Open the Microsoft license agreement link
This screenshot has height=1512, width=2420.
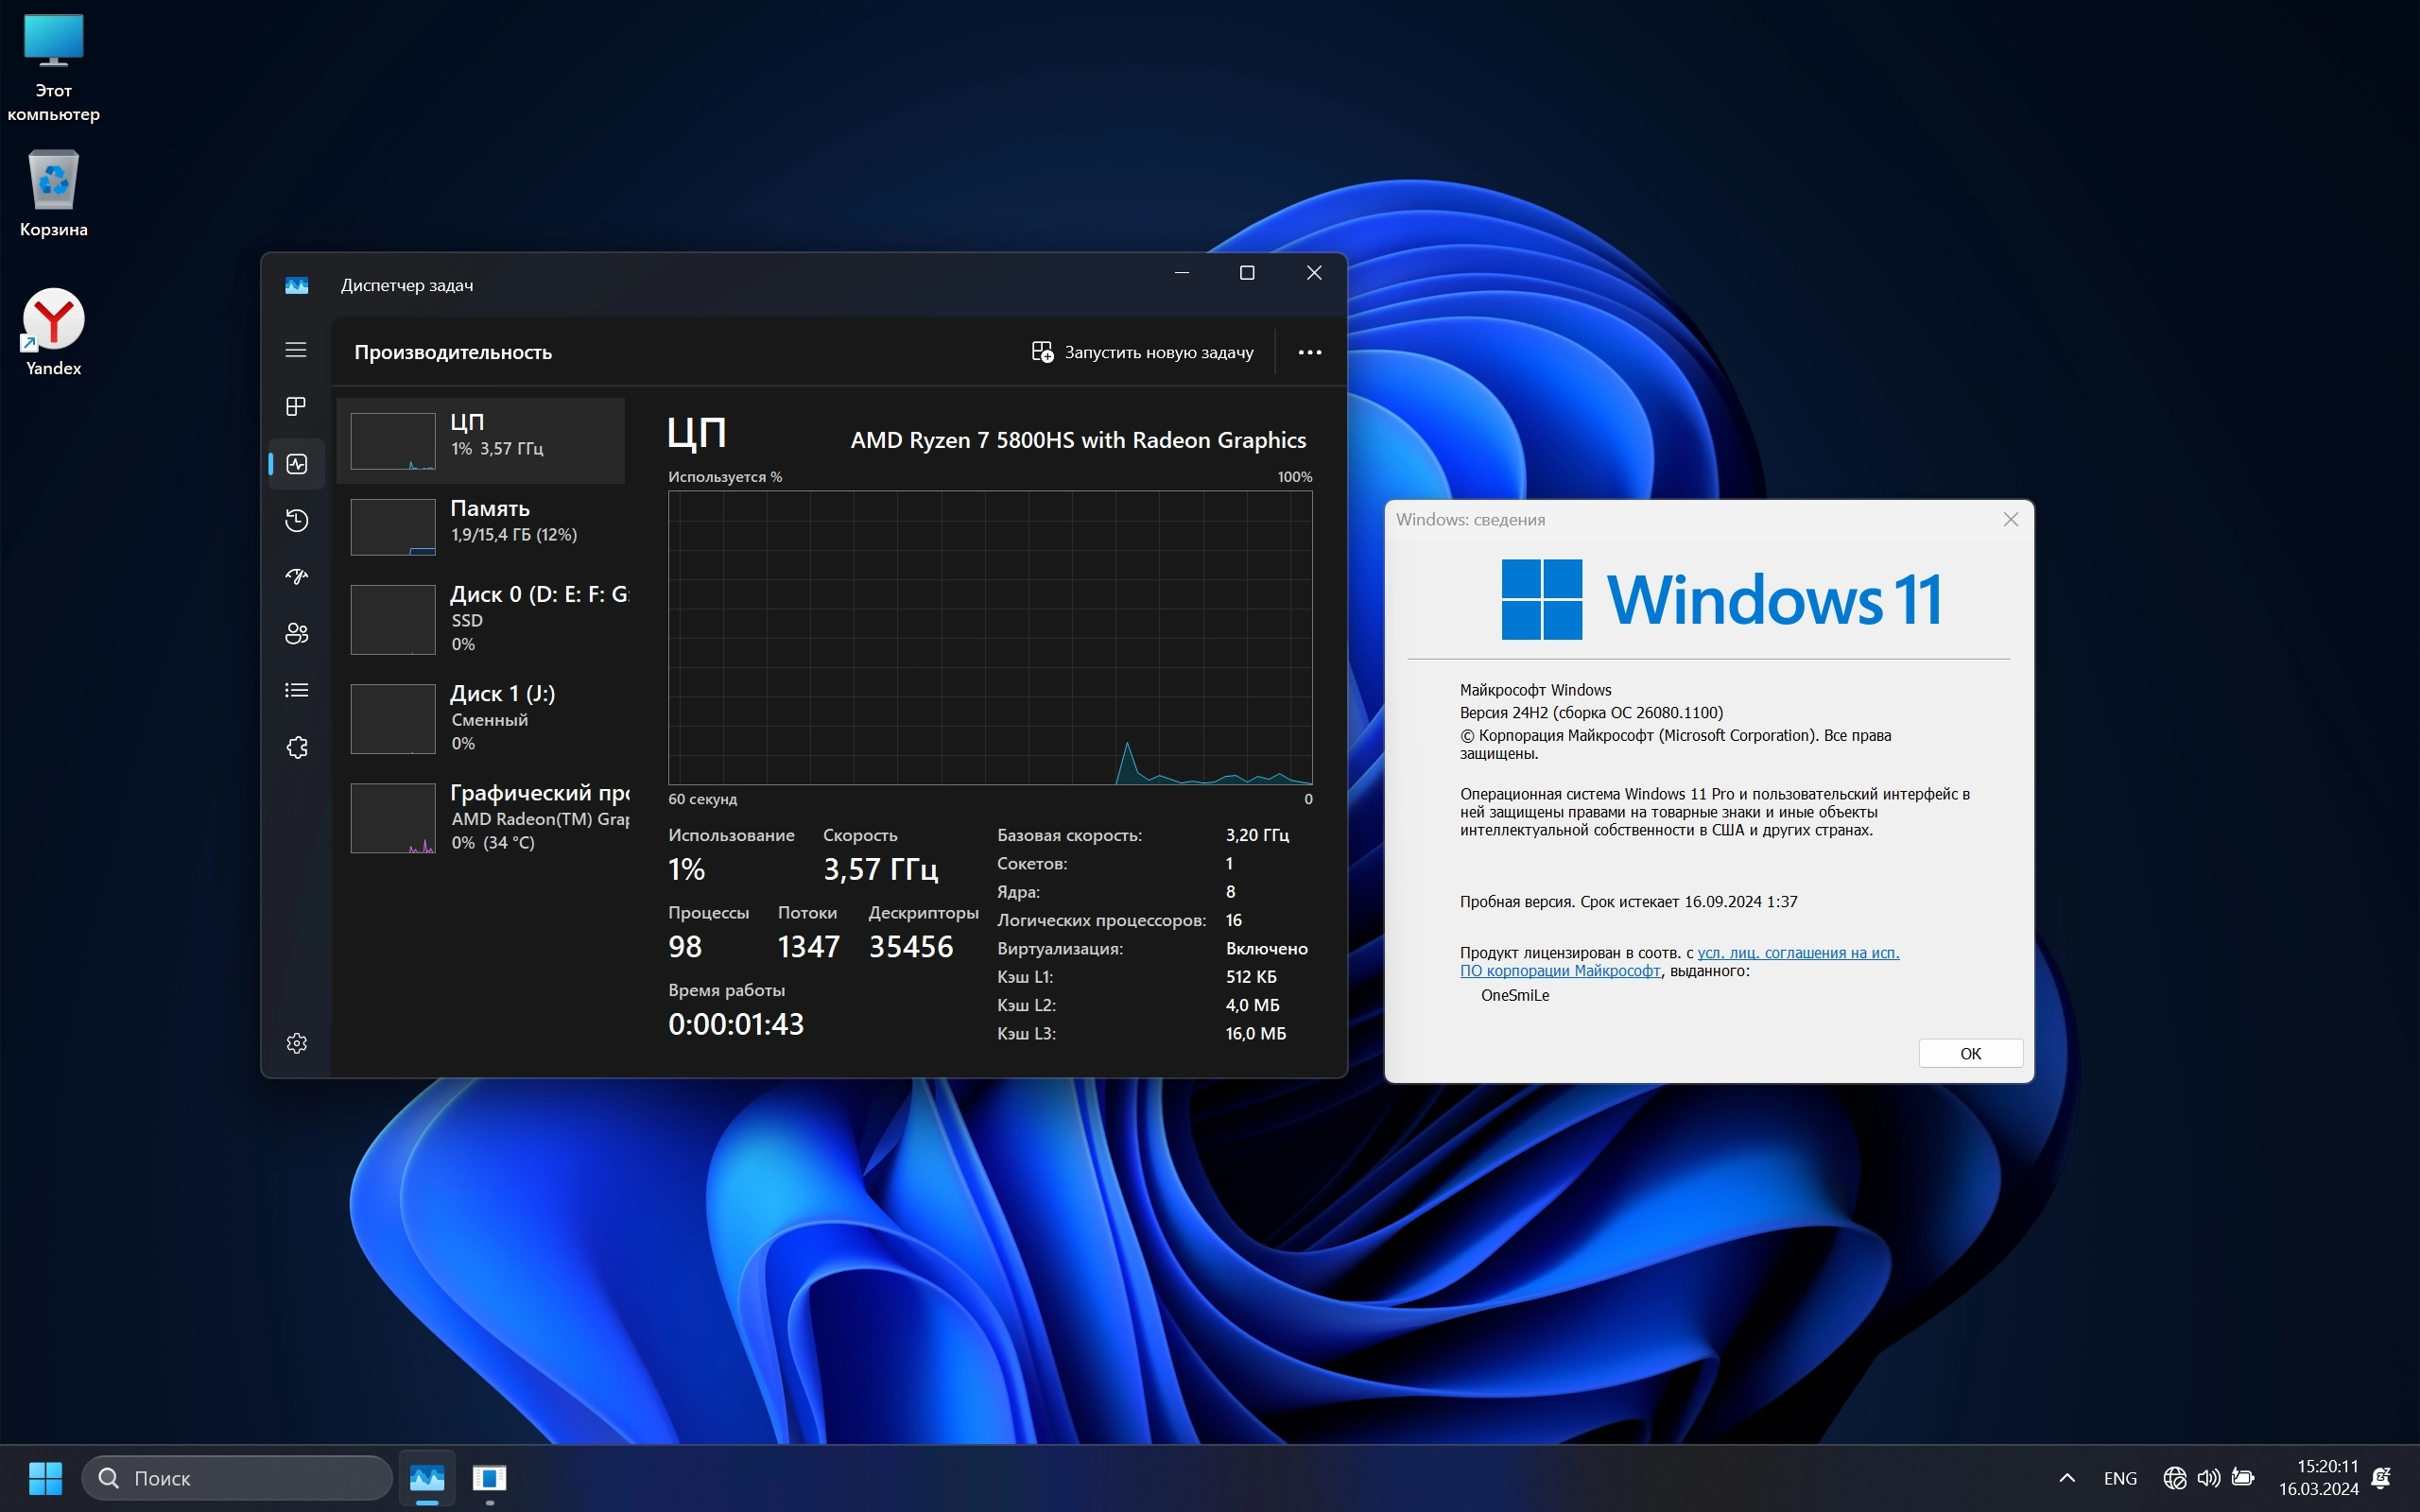coord(1797,953)
